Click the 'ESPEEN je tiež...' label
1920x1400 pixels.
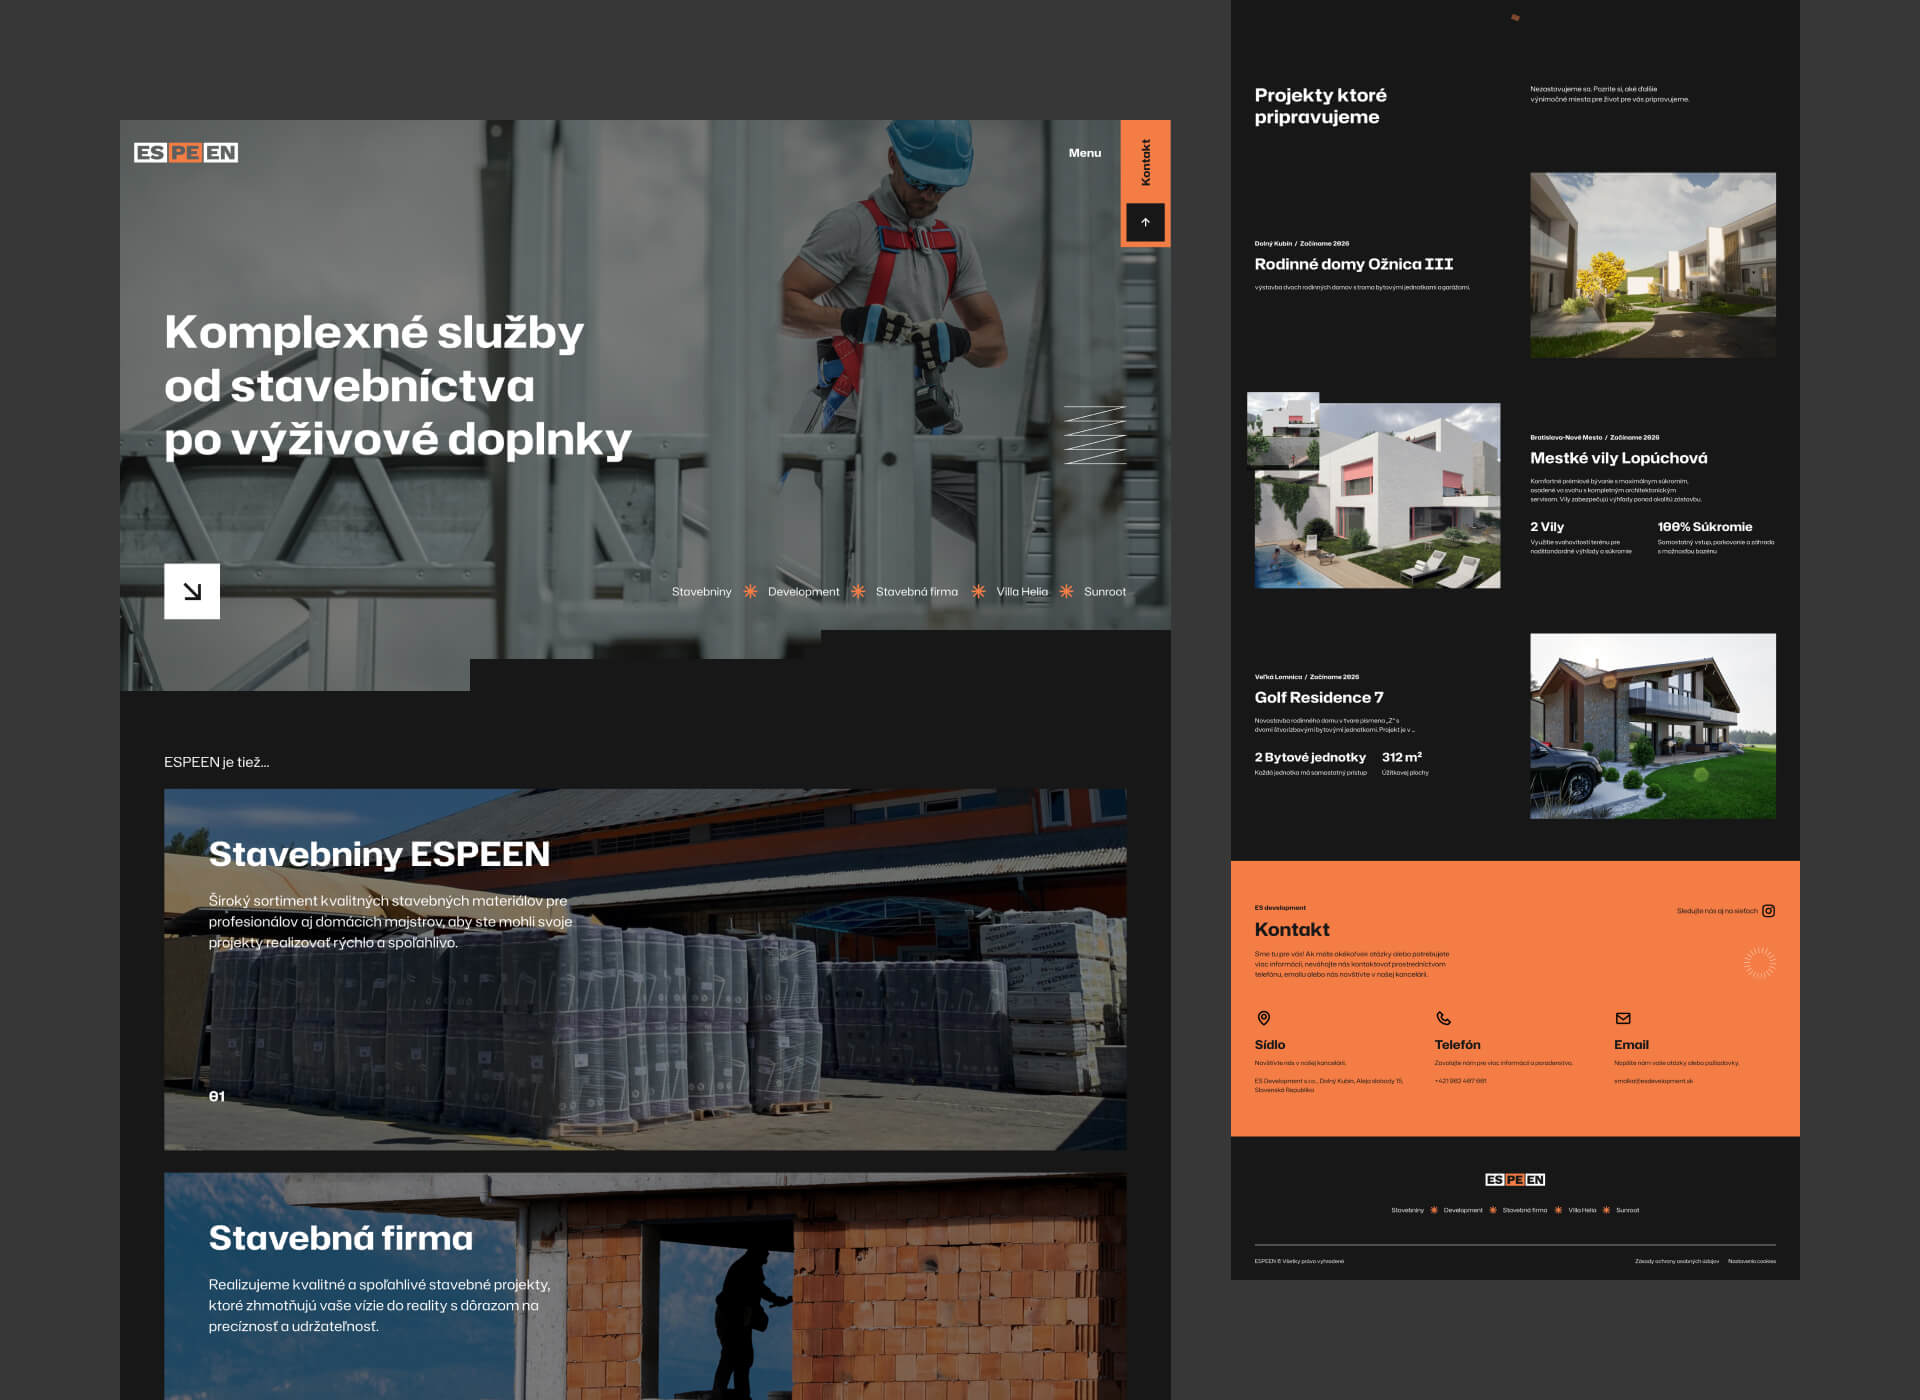coord(216,762)
